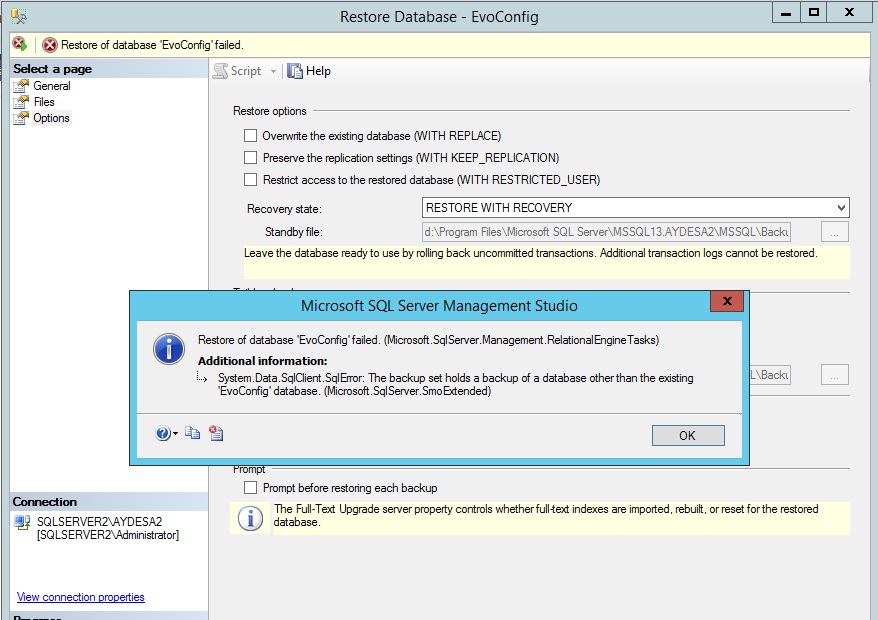The image size is (878, 620).
Task: Click the Restore options section heading
Action: click(270, 111)
